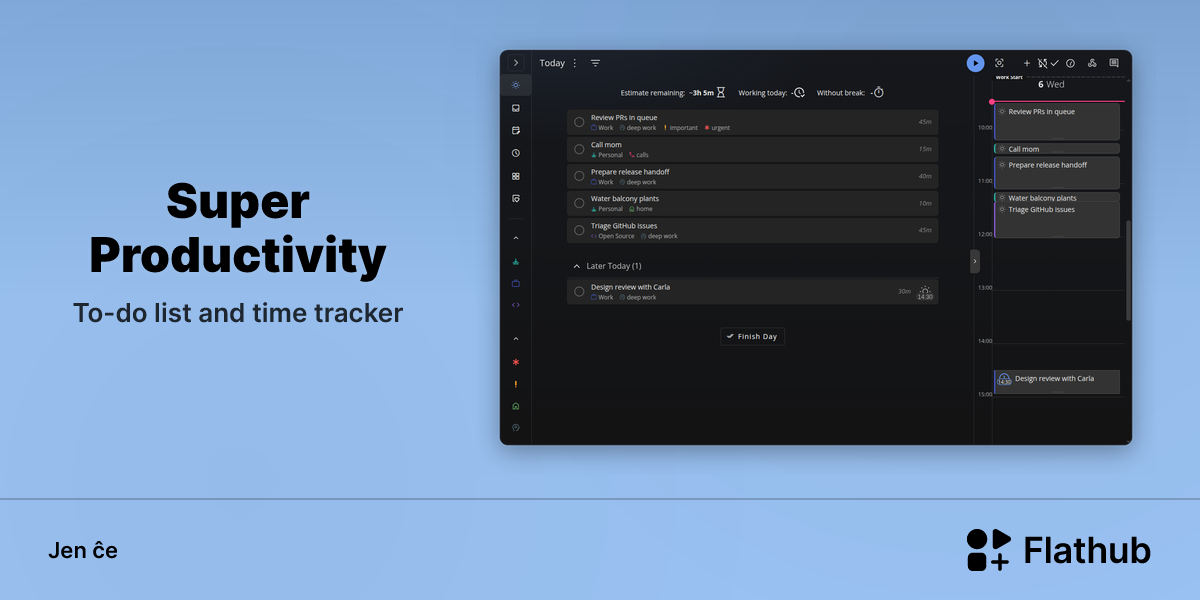Select the important exclamation tag in sidebar
This screenshot has height=600, width=1200.
pyautogui.click(x=516, y=384)
